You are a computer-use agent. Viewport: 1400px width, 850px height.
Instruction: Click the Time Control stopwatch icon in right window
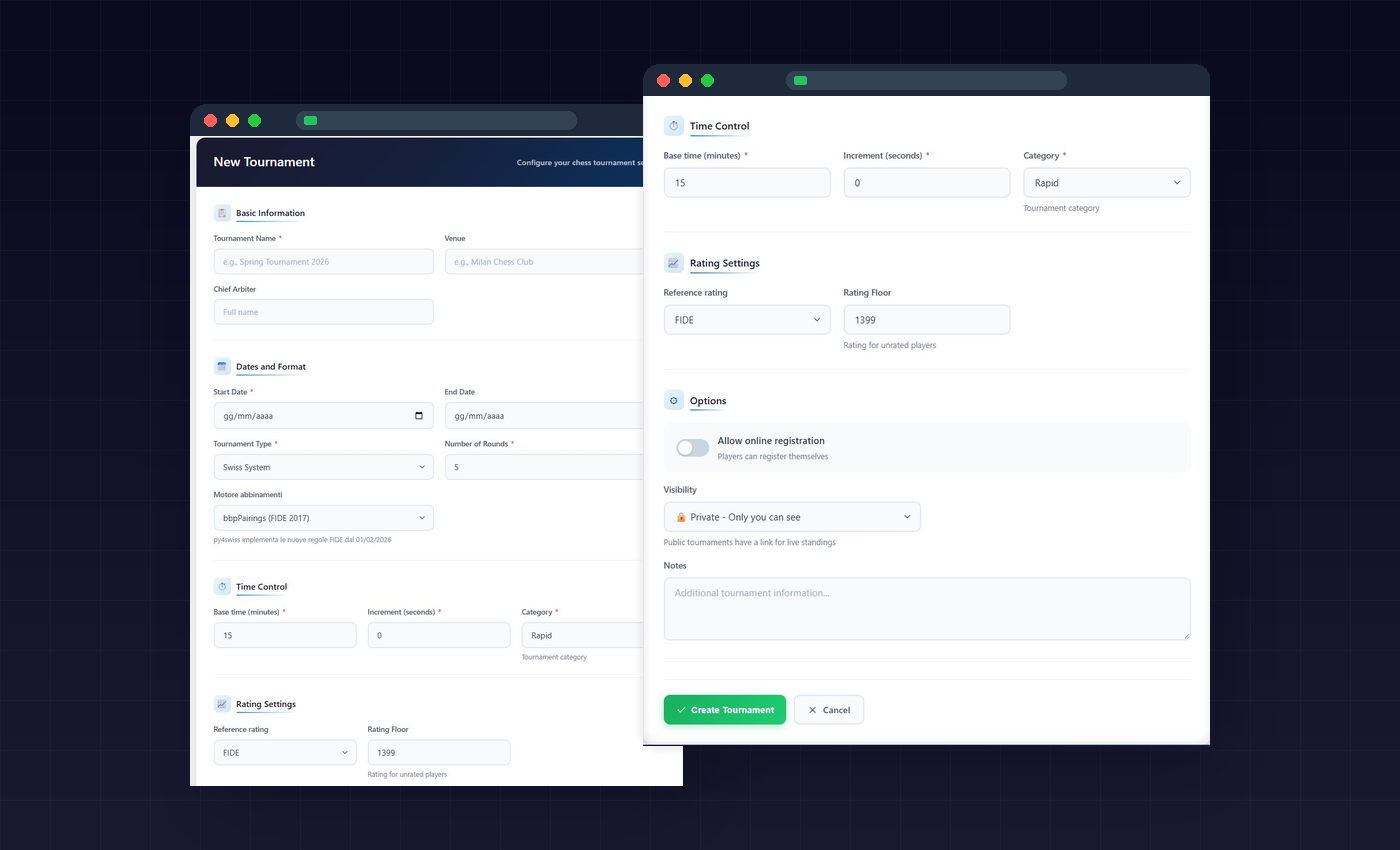click(x=674, y=126)
